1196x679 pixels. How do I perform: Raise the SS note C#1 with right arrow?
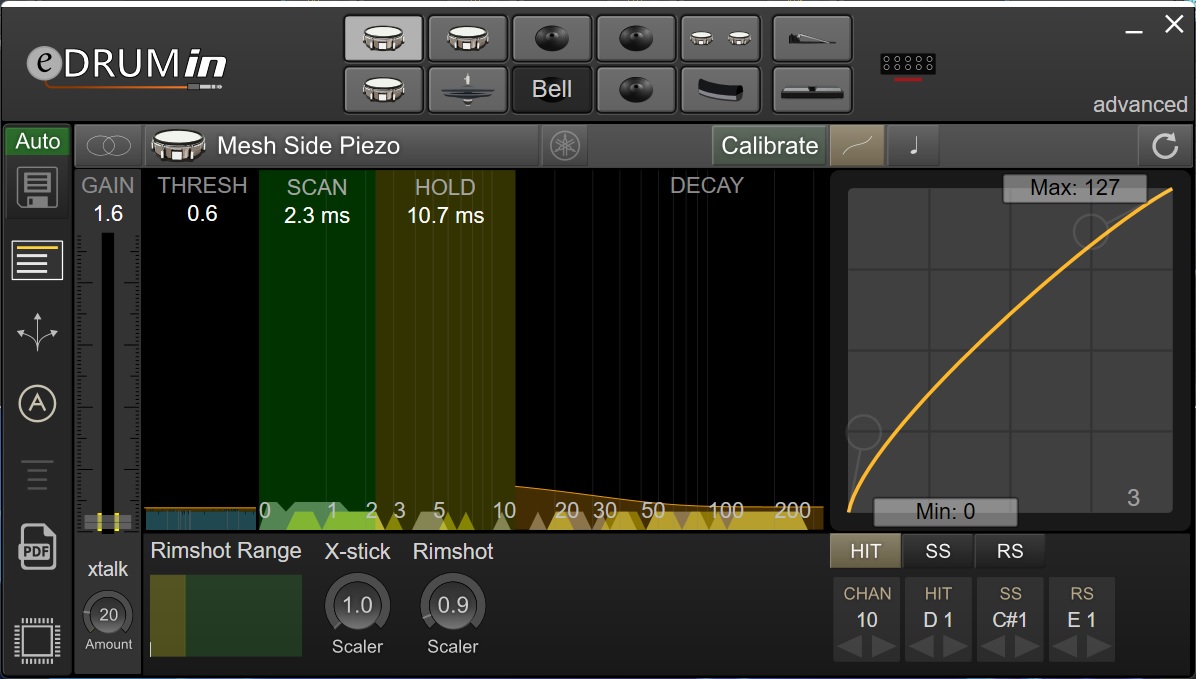(x=1027, y=647)
